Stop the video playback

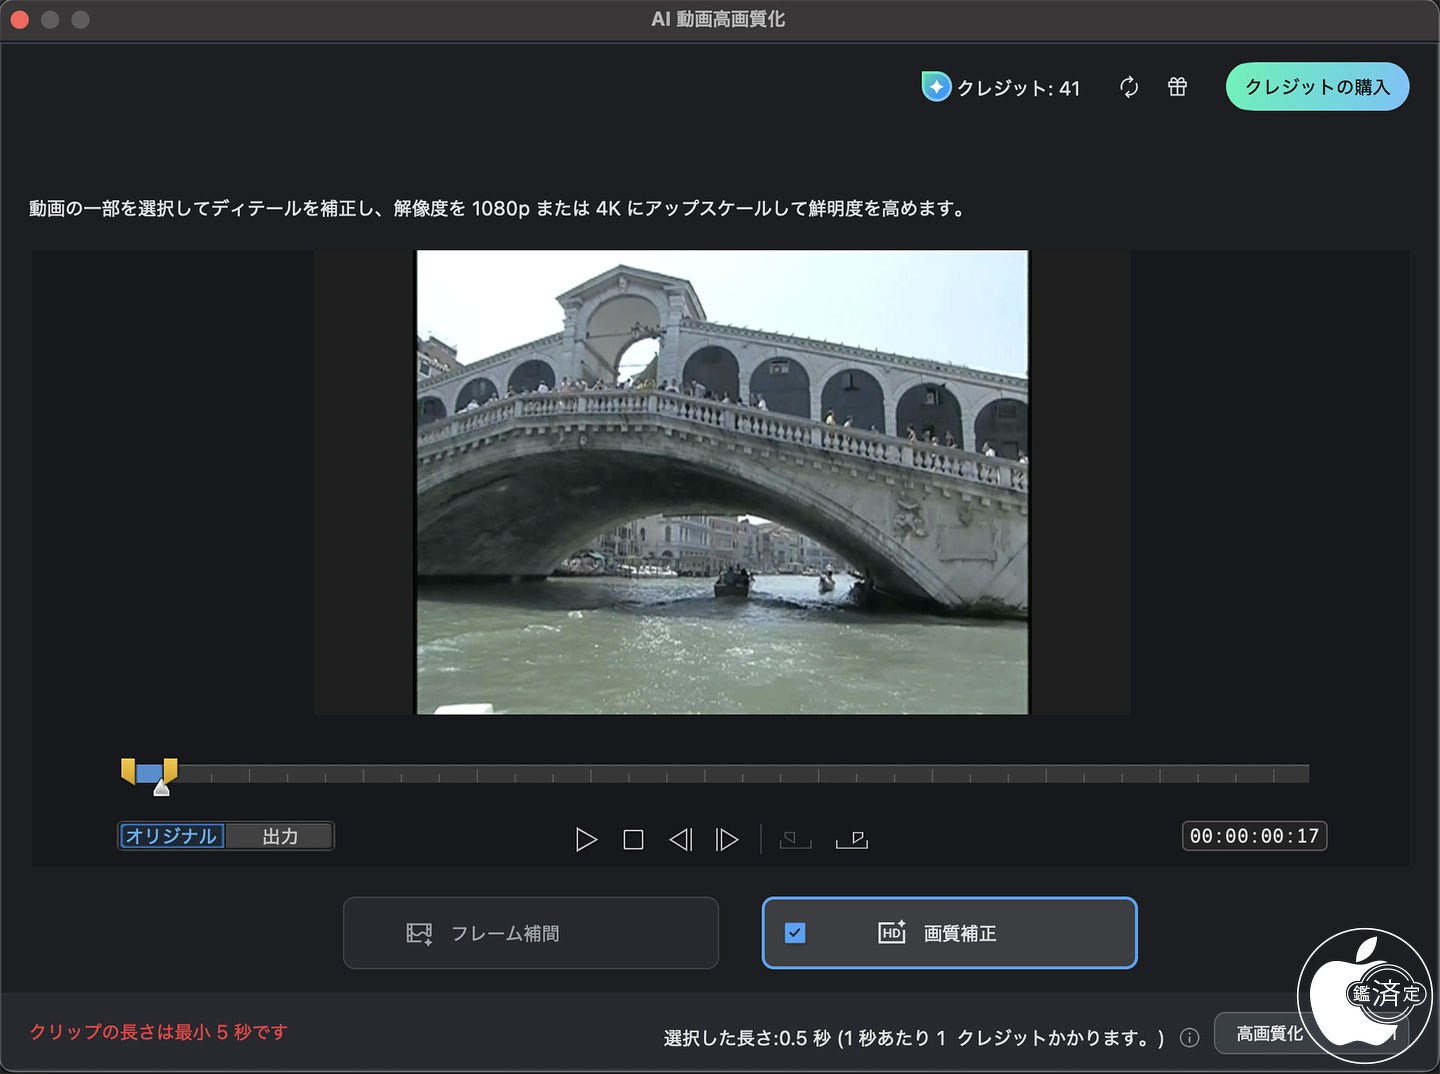(633, 840)
